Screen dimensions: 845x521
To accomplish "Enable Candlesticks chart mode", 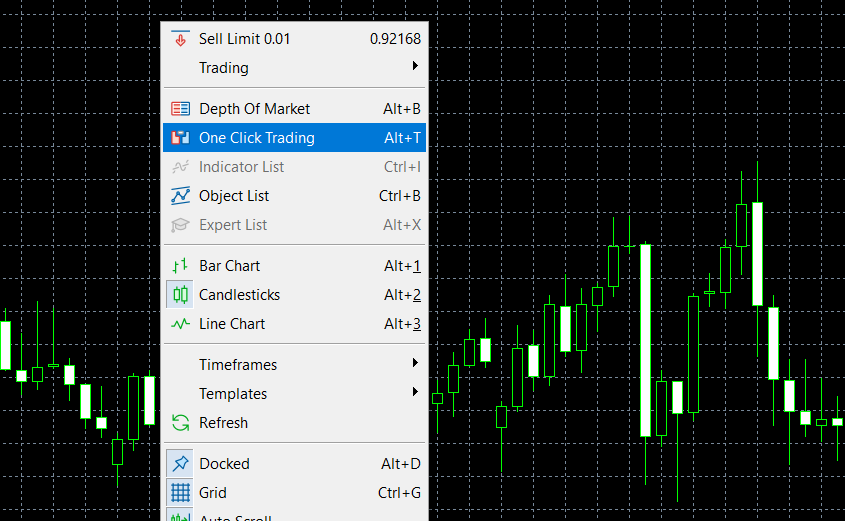I will click(x=240, y=295).
